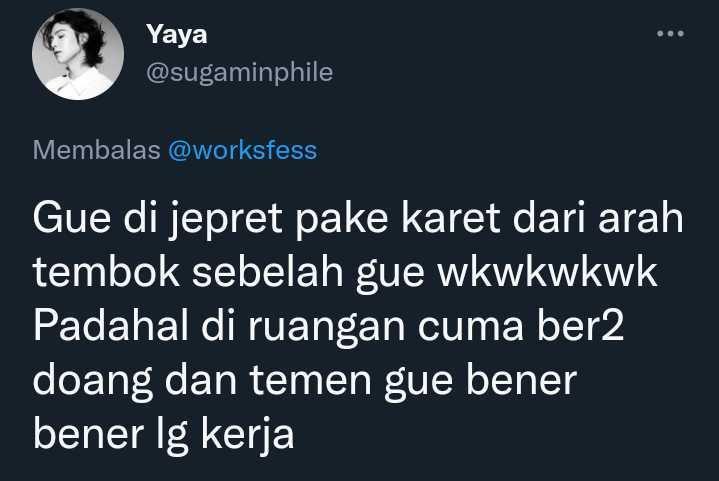This screenshot has height=481, width=719.
Task: Click the word ruangan in the tweet
Action: pyautogui.click(x=327, y=328)
